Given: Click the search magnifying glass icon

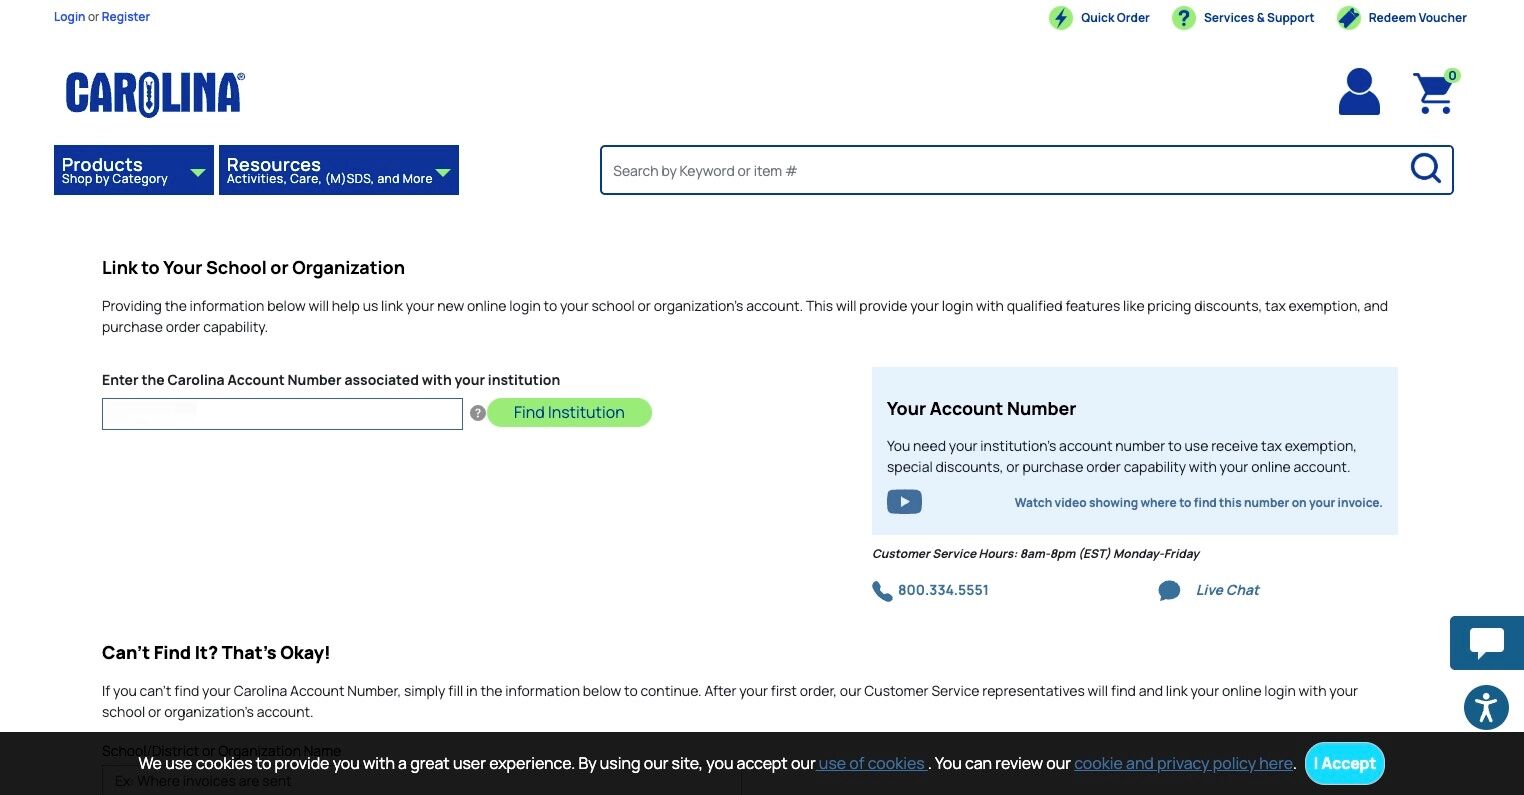Looking at the screenshot, I should point(1425,169).
